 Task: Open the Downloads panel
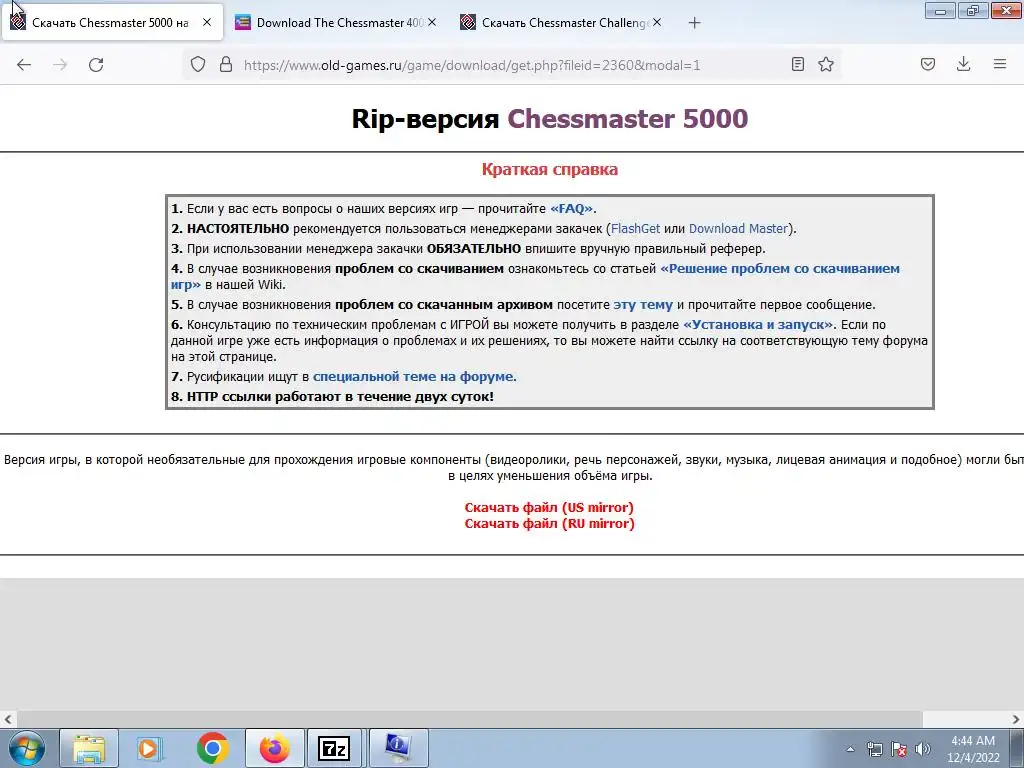click(963, 64)
